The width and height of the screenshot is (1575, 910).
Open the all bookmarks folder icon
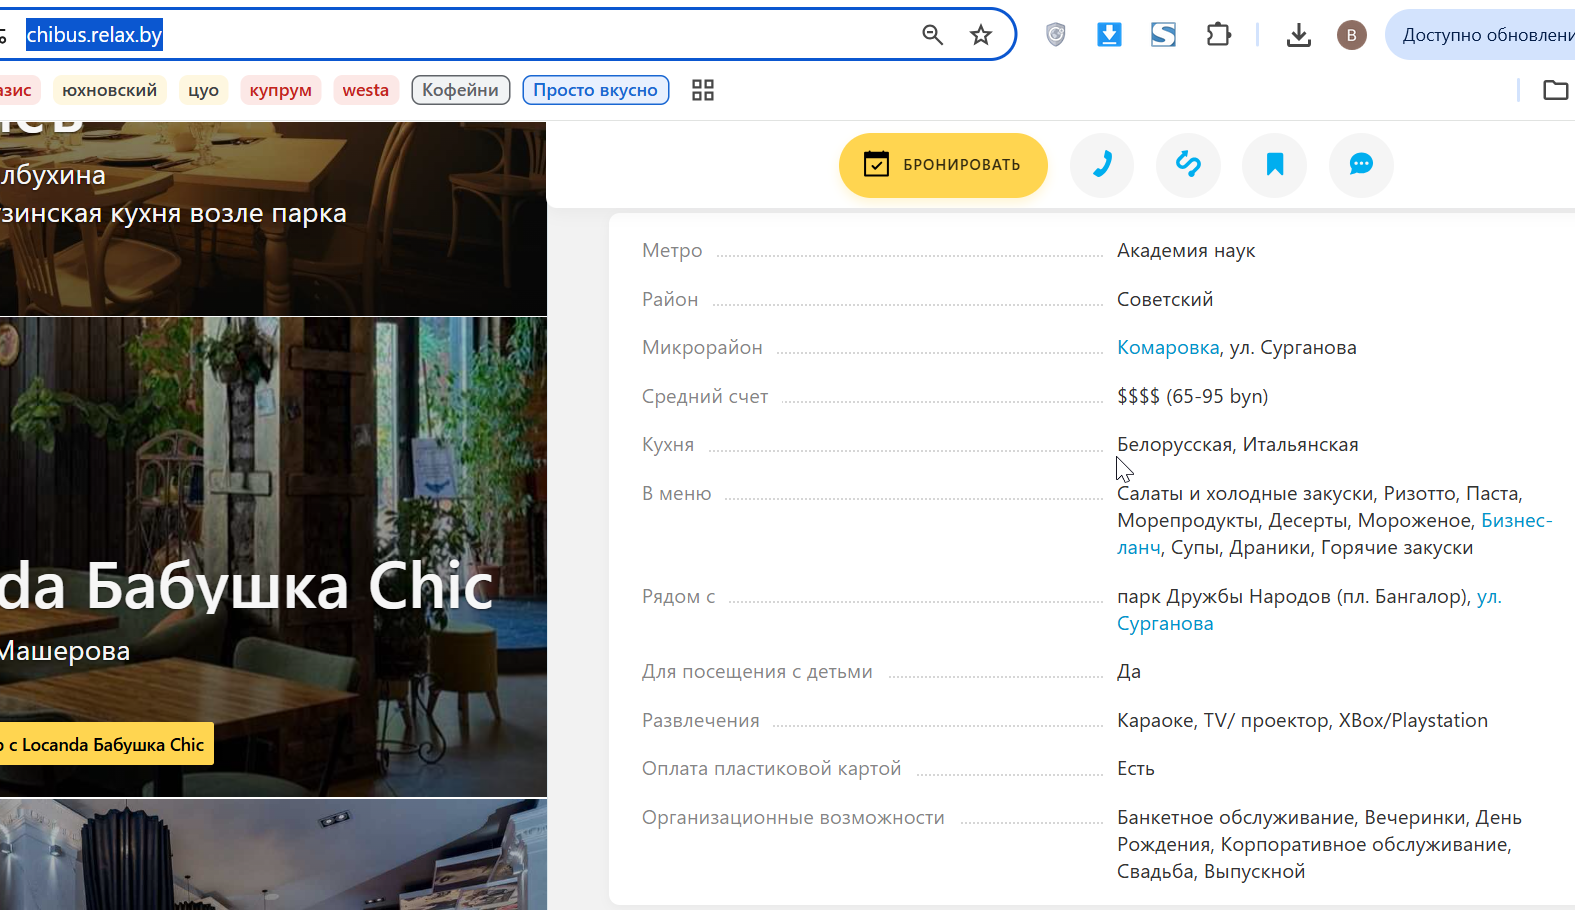pyautogui.click(x=1555, y=90)
